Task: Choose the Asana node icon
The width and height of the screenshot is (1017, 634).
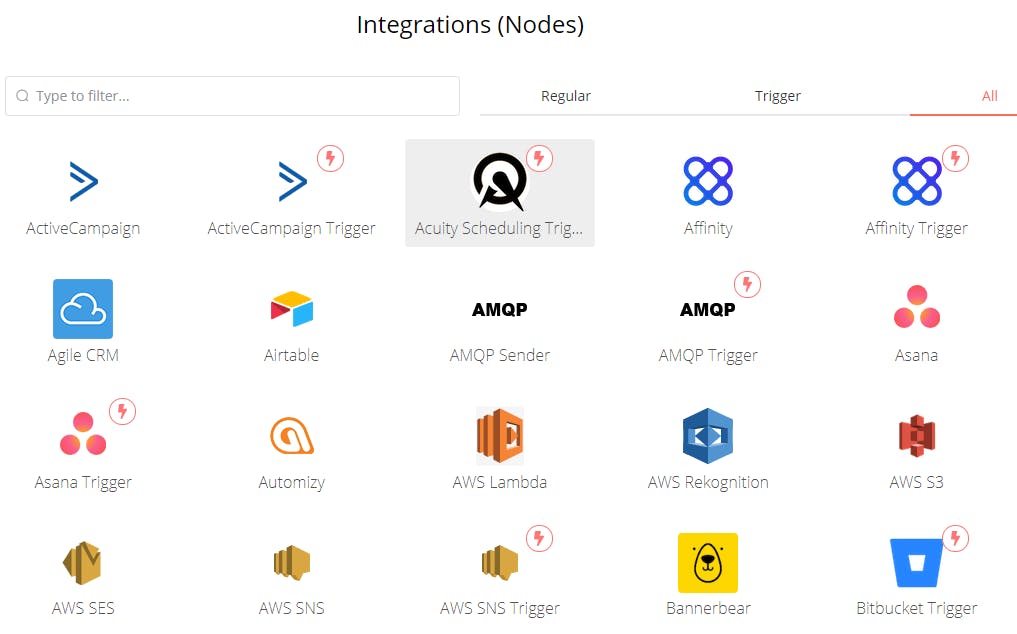Action: pos(916,308)
